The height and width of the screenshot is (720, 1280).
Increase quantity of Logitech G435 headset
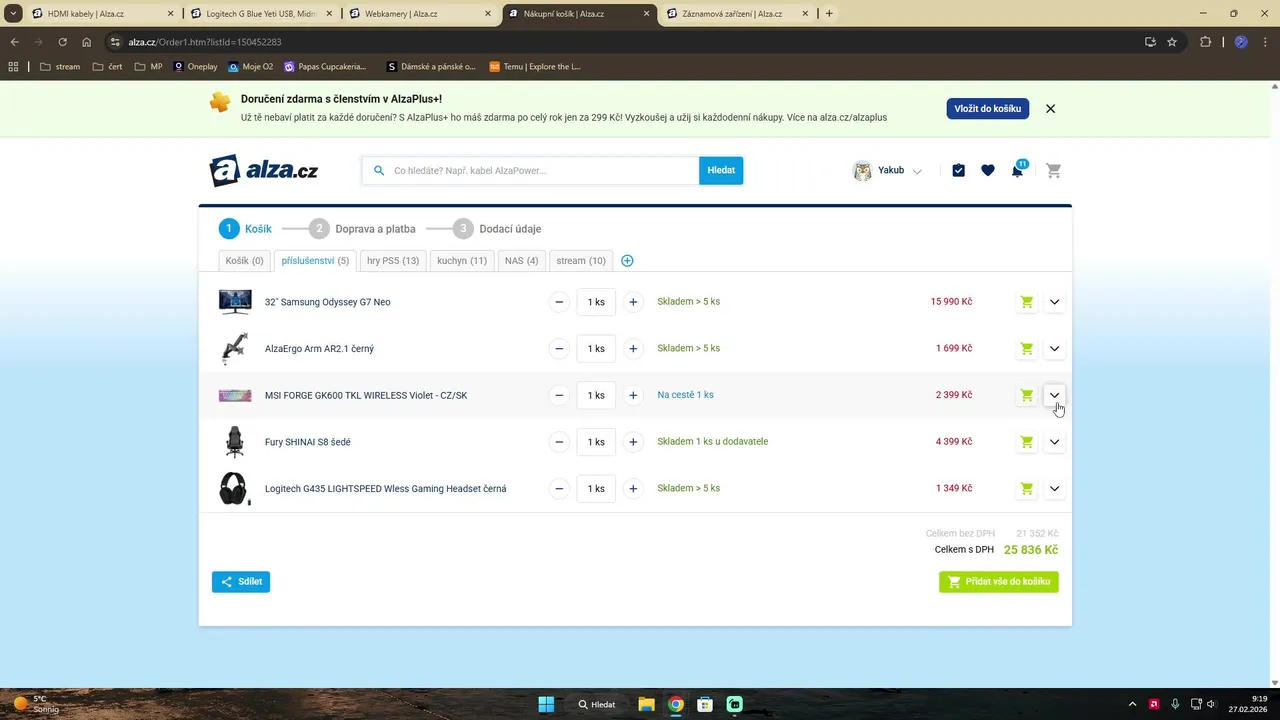click(x=633, y=489)
